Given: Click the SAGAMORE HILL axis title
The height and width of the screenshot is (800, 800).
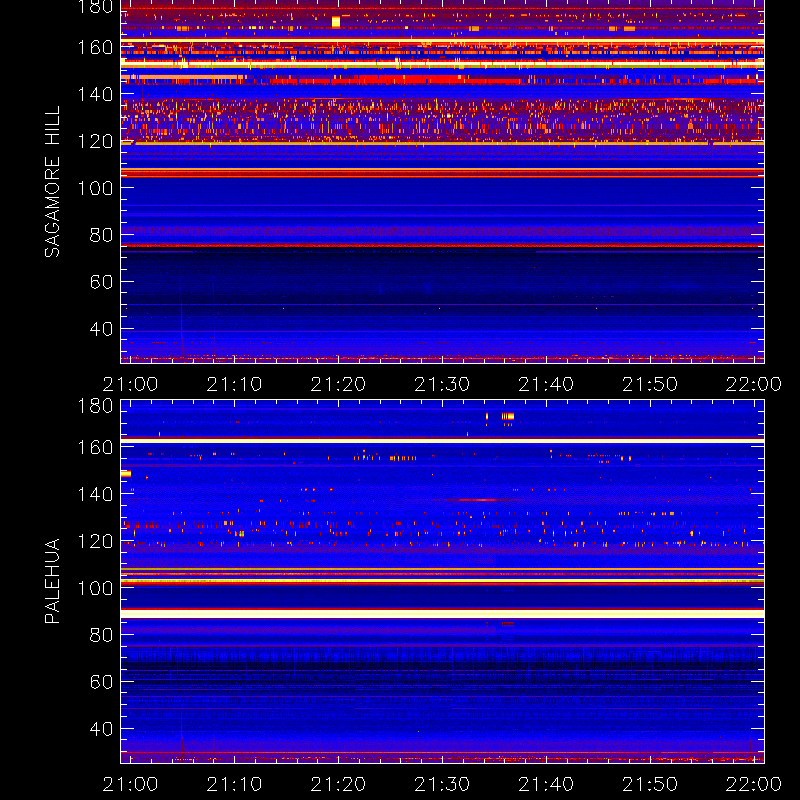Looking at the screenshot, I should point(53,181).
